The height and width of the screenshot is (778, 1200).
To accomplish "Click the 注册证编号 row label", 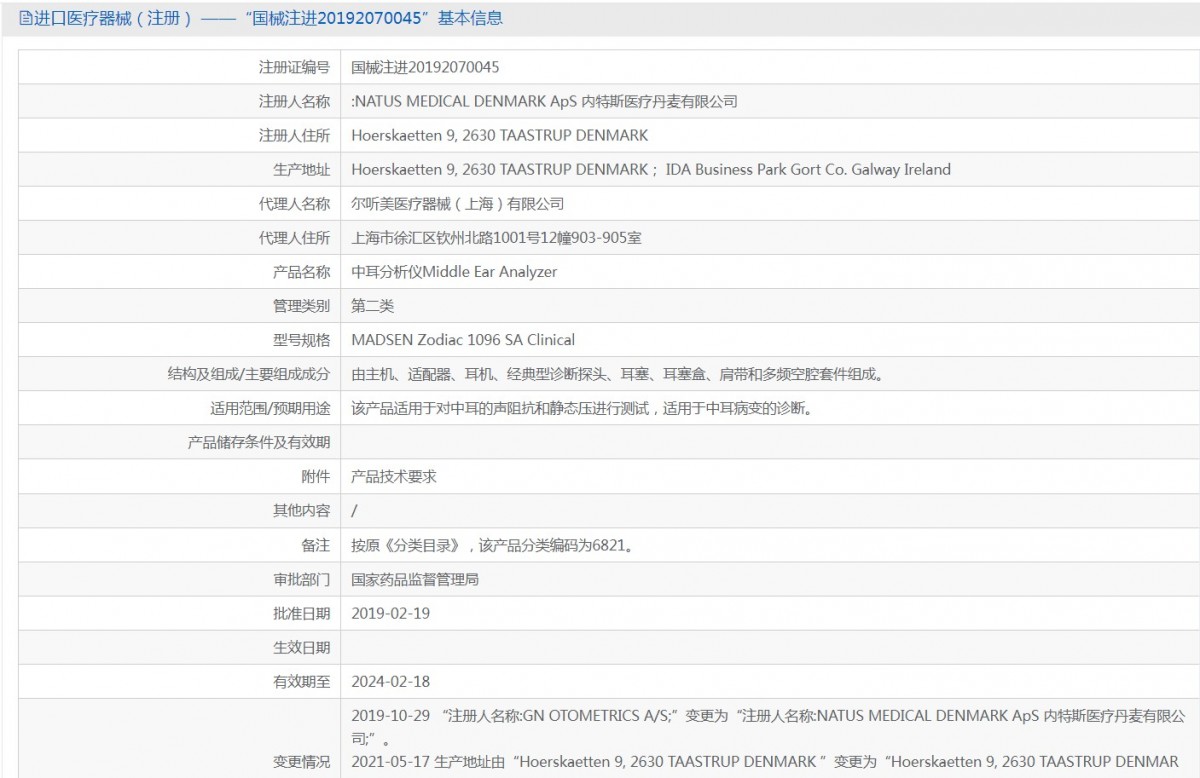I will click(x=294, y=67).
